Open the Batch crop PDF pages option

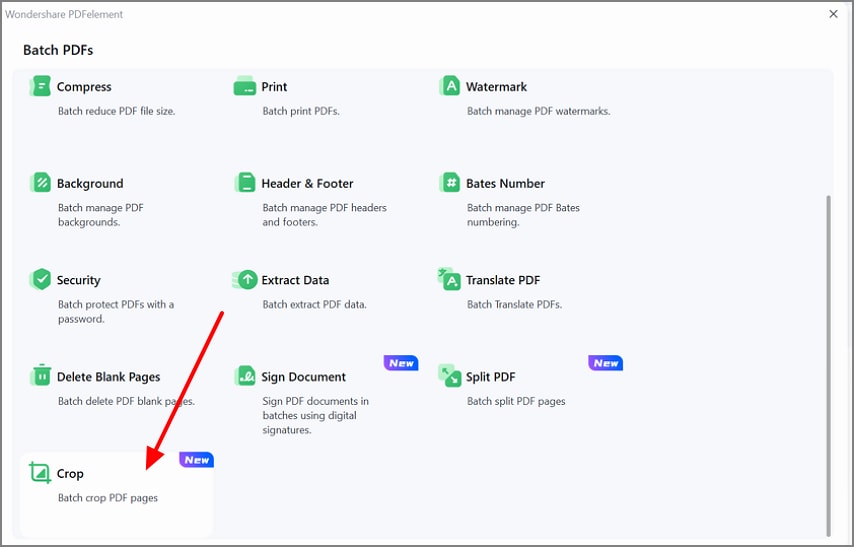coord(108,498)
